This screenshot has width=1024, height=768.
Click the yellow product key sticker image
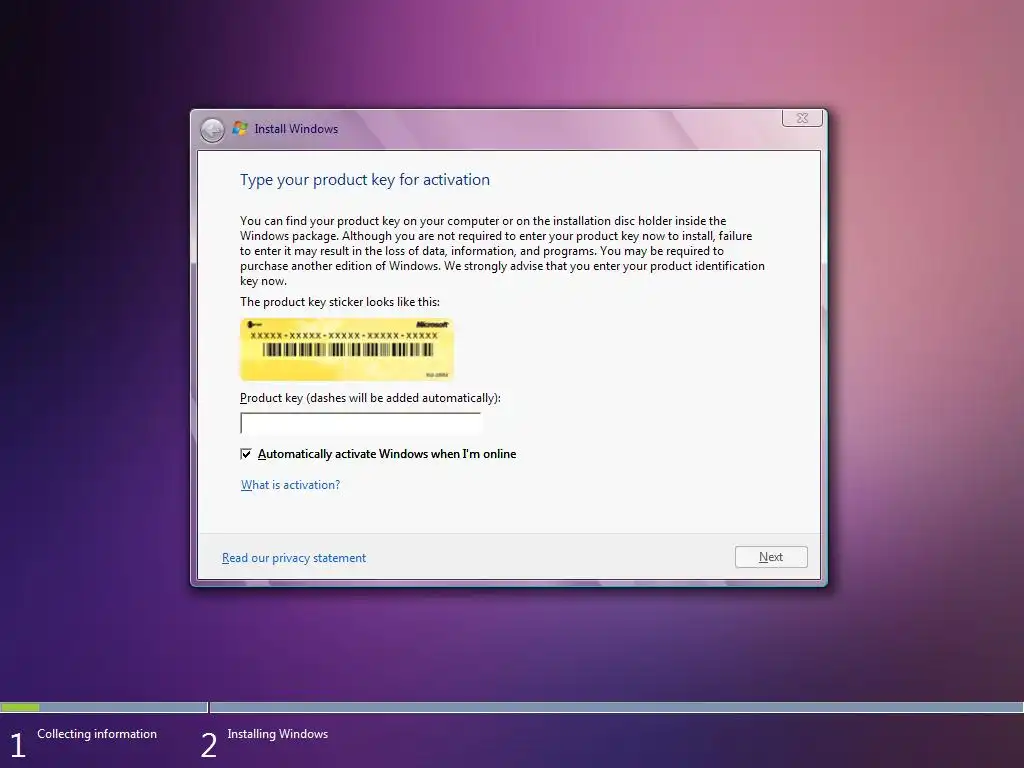347,349
